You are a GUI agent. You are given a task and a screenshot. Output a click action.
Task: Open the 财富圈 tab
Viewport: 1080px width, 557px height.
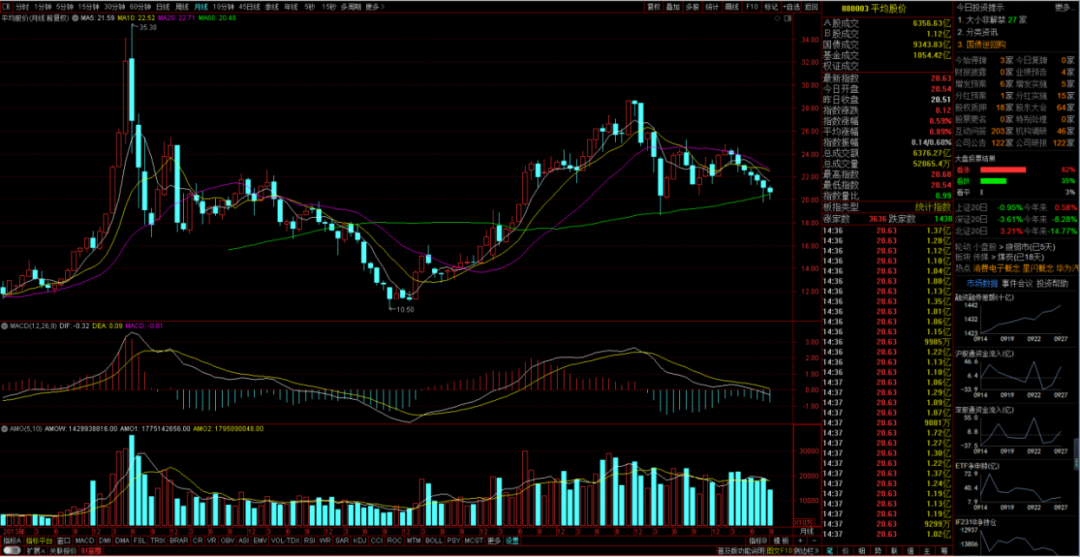click(x=91, y=551)
